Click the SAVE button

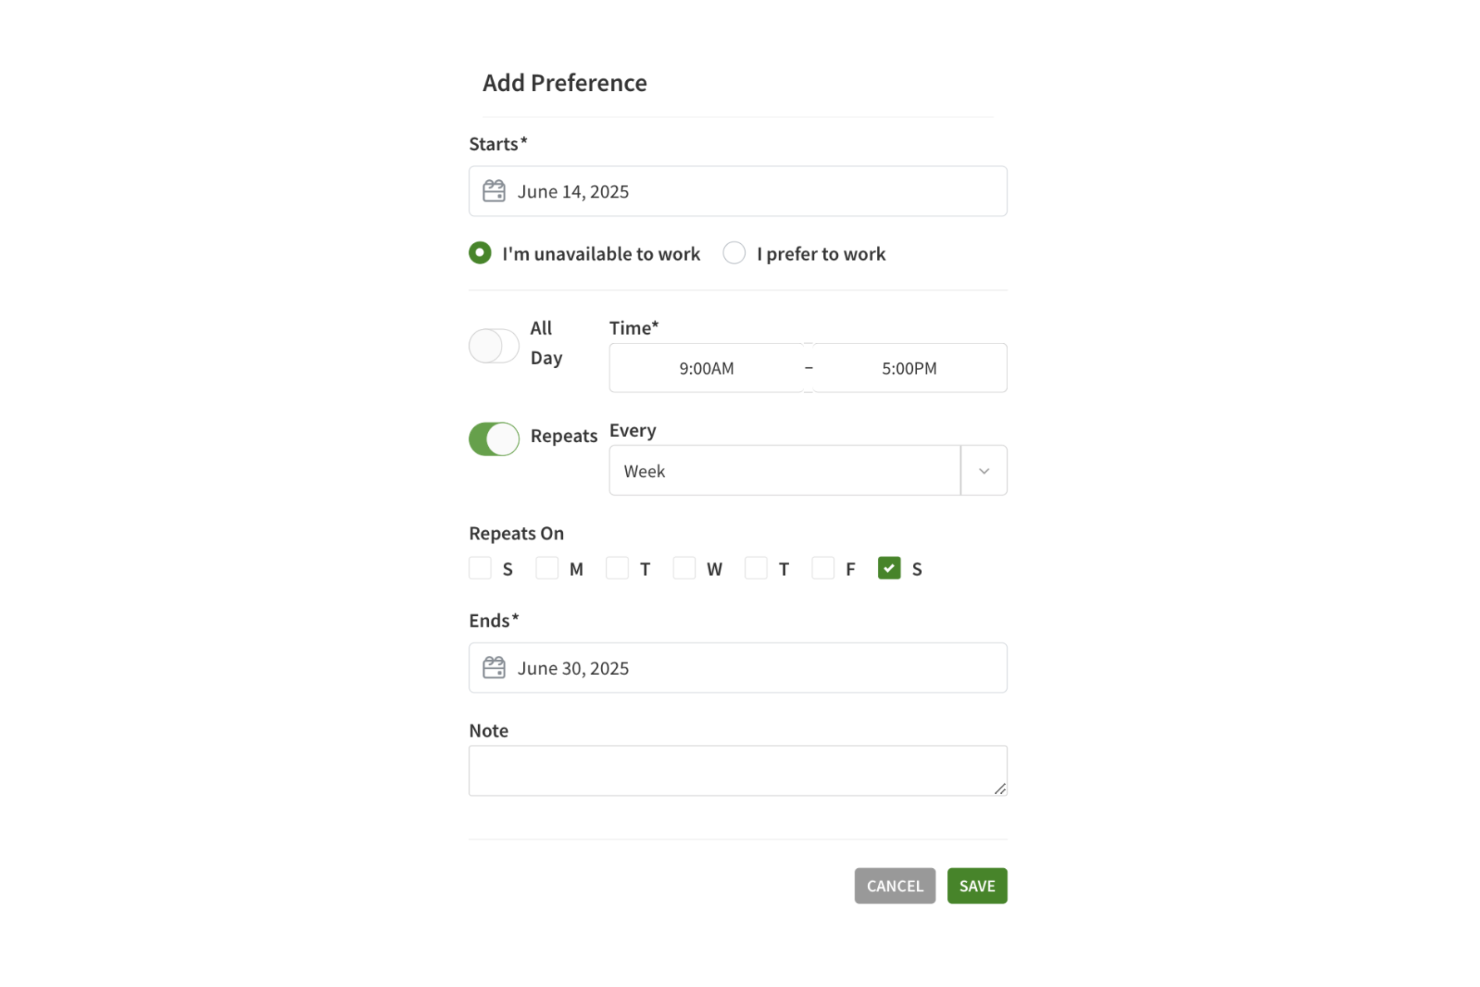[977, 885]
